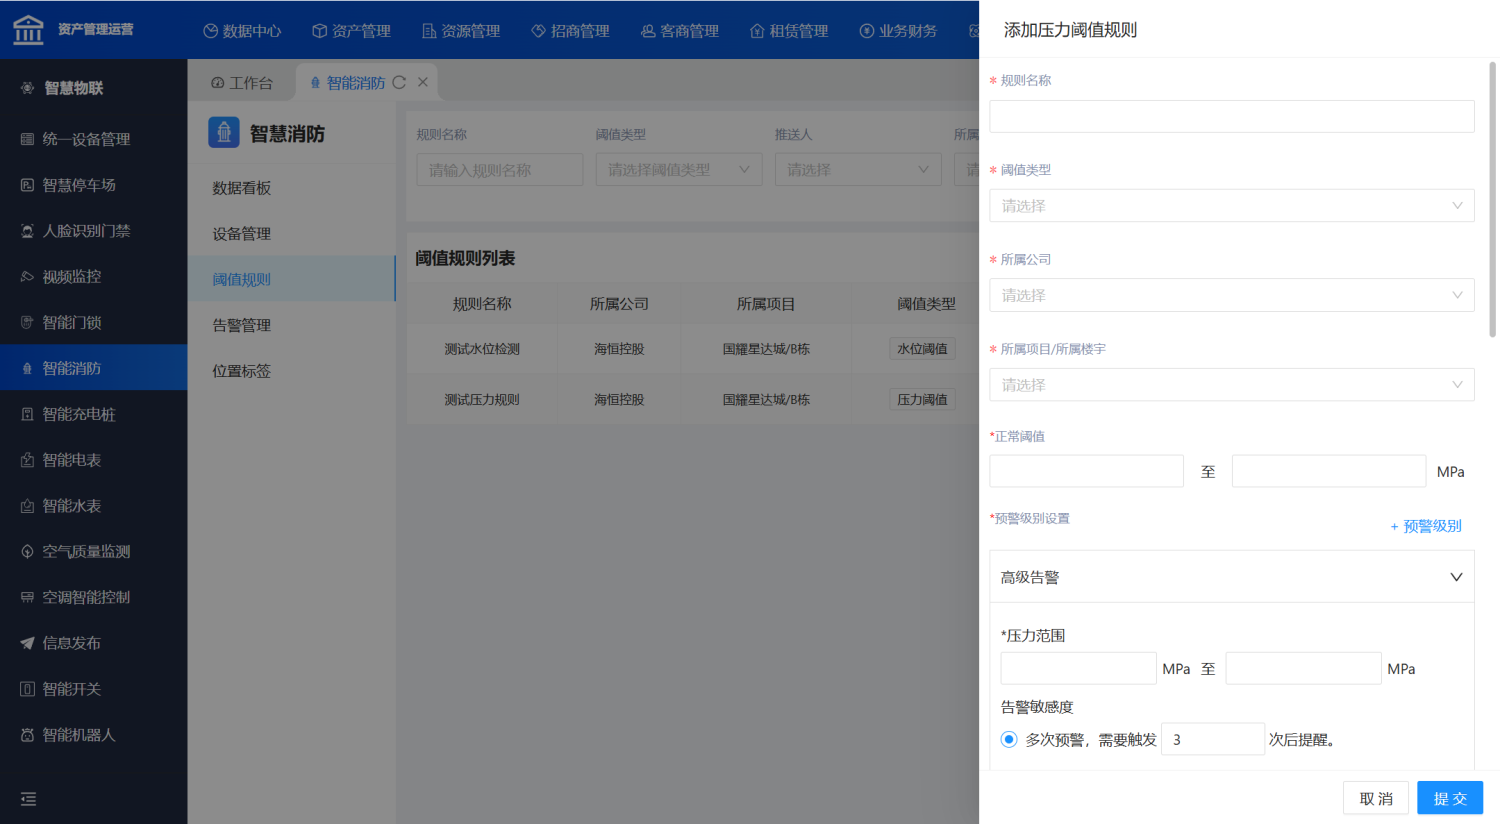This screenshot has height=824, width=1500.
Task: Click the 信息发布 paper plane icon
Action: [28, 643]
